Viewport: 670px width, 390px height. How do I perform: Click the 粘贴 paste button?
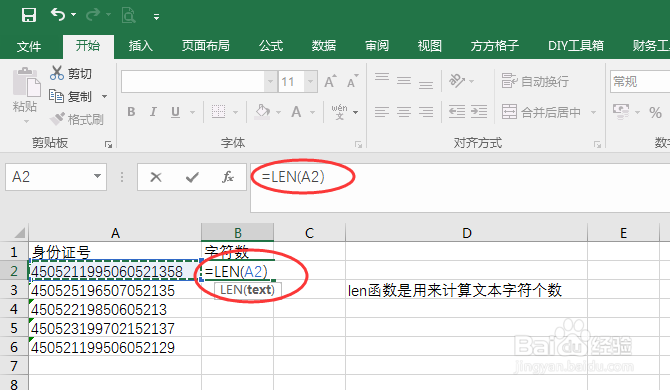coord(26,95)
